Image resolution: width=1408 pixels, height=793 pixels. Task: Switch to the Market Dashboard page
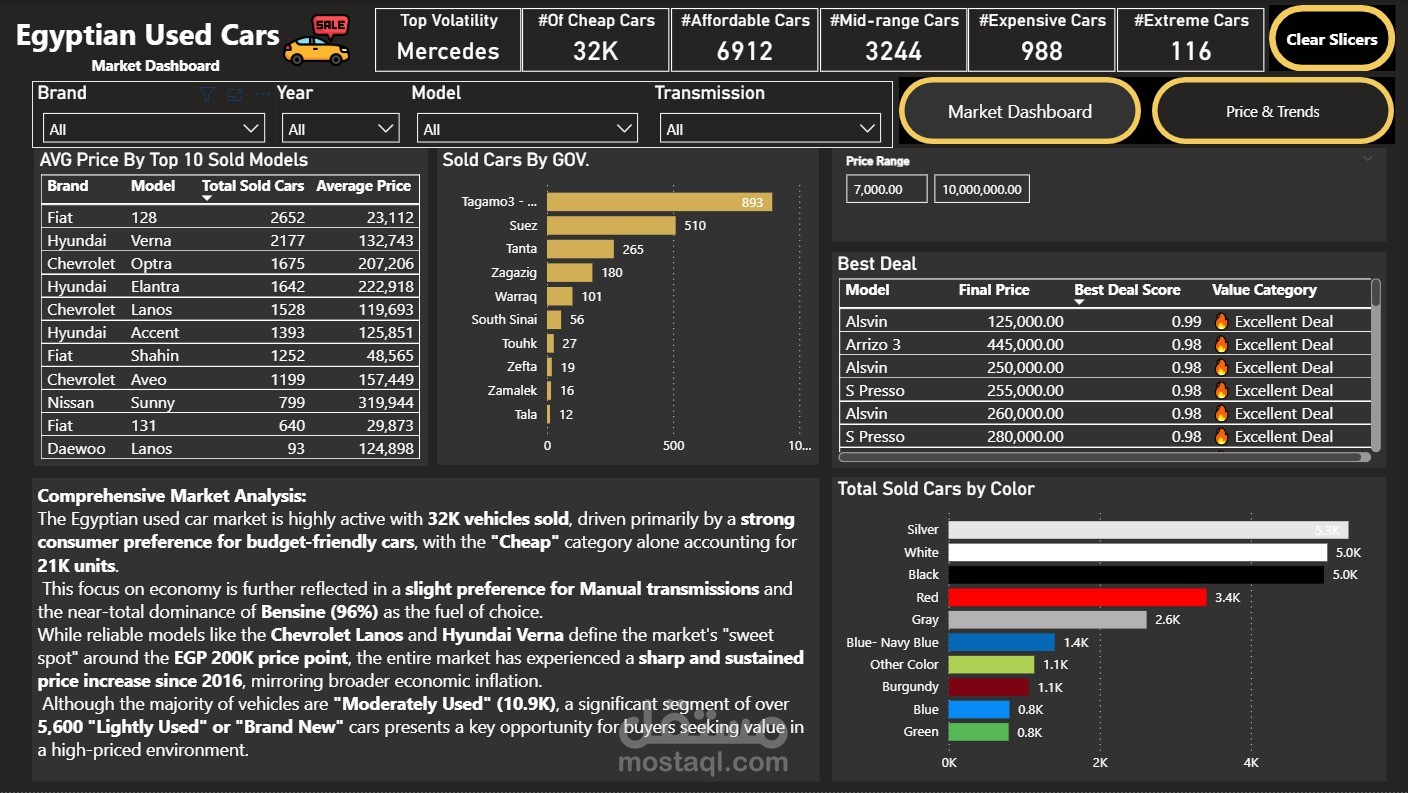click(x=1019, y=111)
